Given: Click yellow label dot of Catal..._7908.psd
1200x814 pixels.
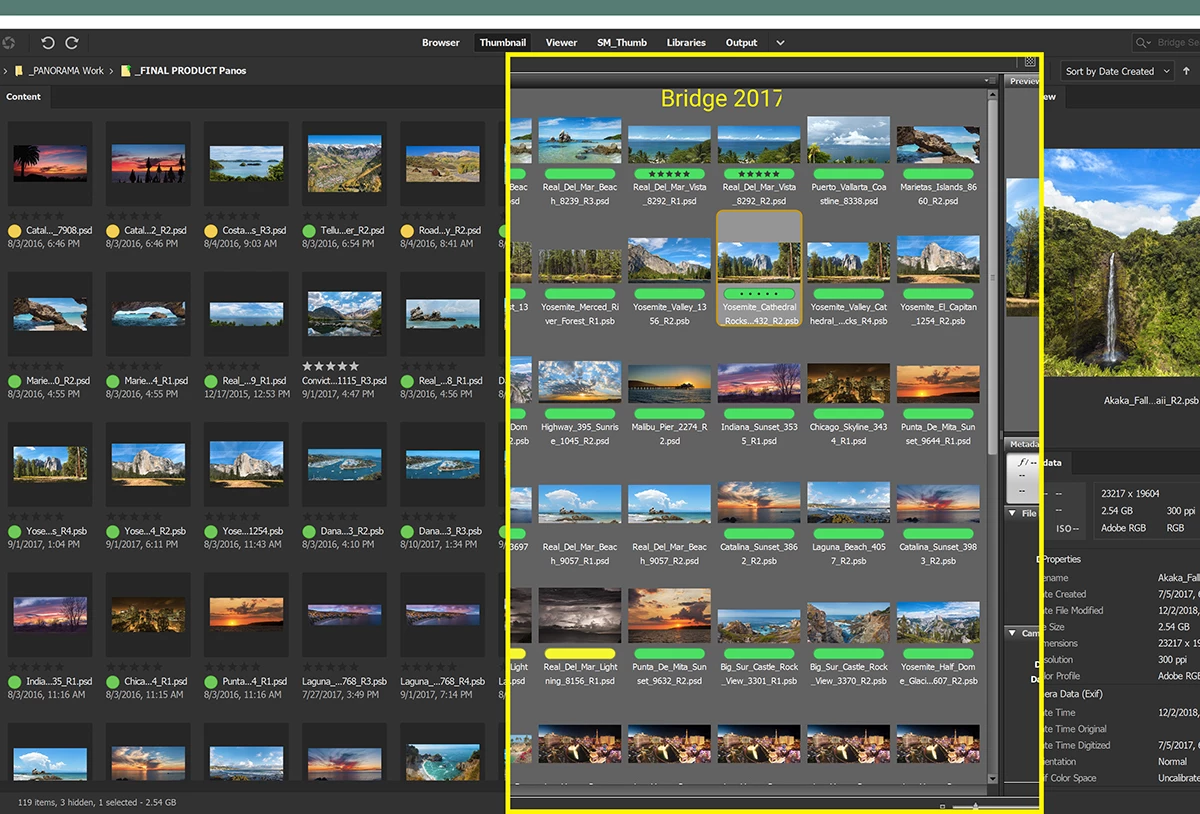Looking at the screenshot, I should (15, 230).
